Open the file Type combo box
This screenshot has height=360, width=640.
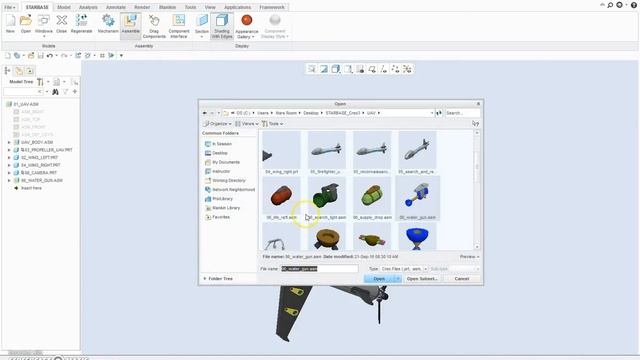pos(404,269)
